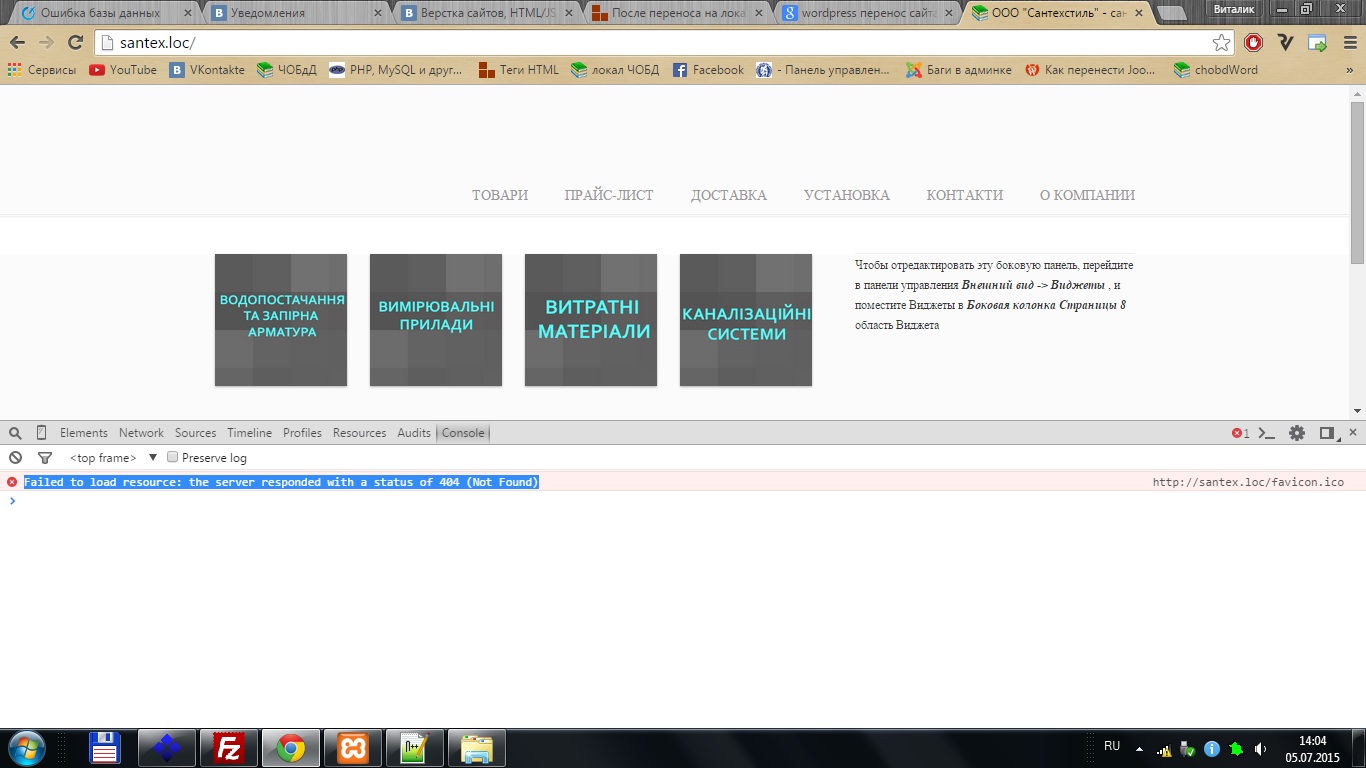Image resolution: width=1366 pixels, height=768 pixels.
Task: Click the console filter funnel icon
Action: pyautogui.click(x=44, y=458)
